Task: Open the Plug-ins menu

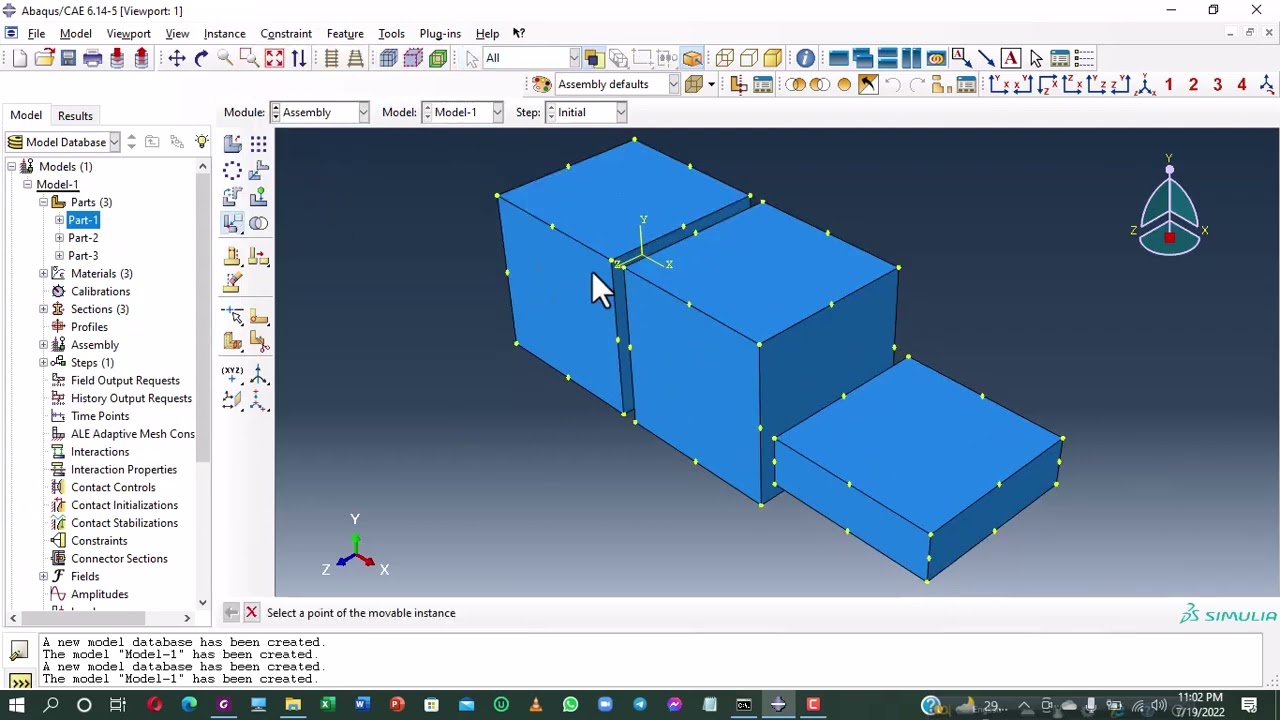Action: coord(440,33)
